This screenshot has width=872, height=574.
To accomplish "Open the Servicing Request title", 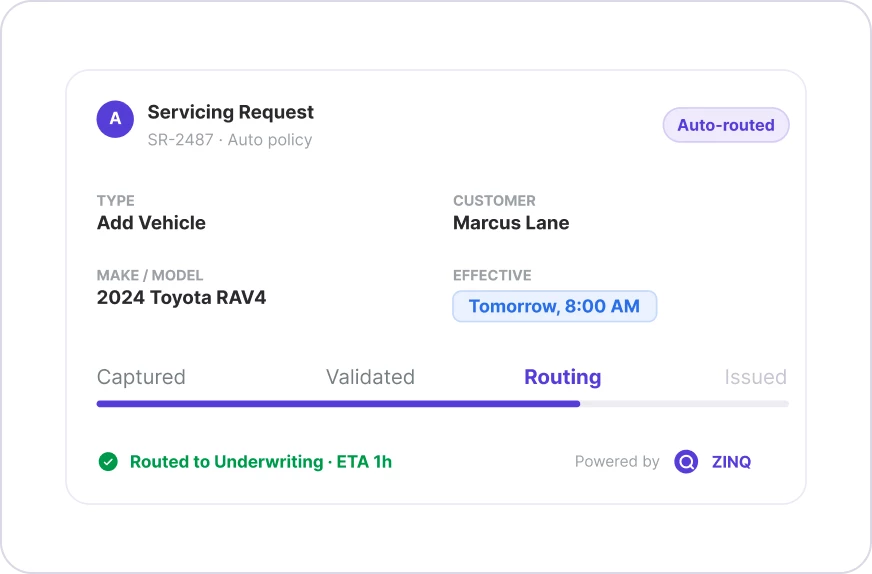I will 230,112.
